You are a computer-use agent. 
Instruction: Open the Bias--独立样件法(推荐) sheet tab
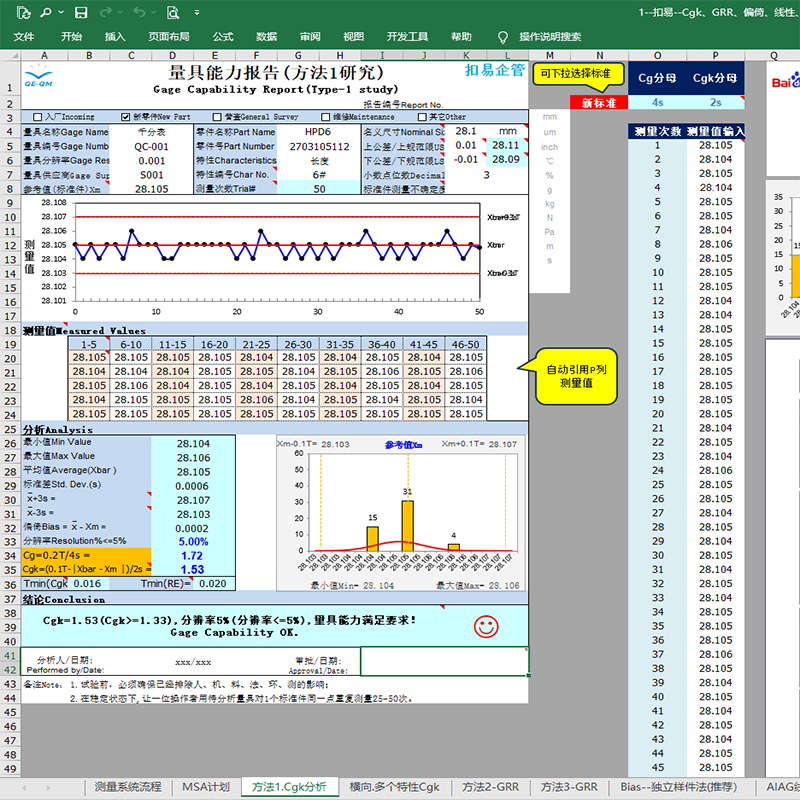(x=679, y=787)
